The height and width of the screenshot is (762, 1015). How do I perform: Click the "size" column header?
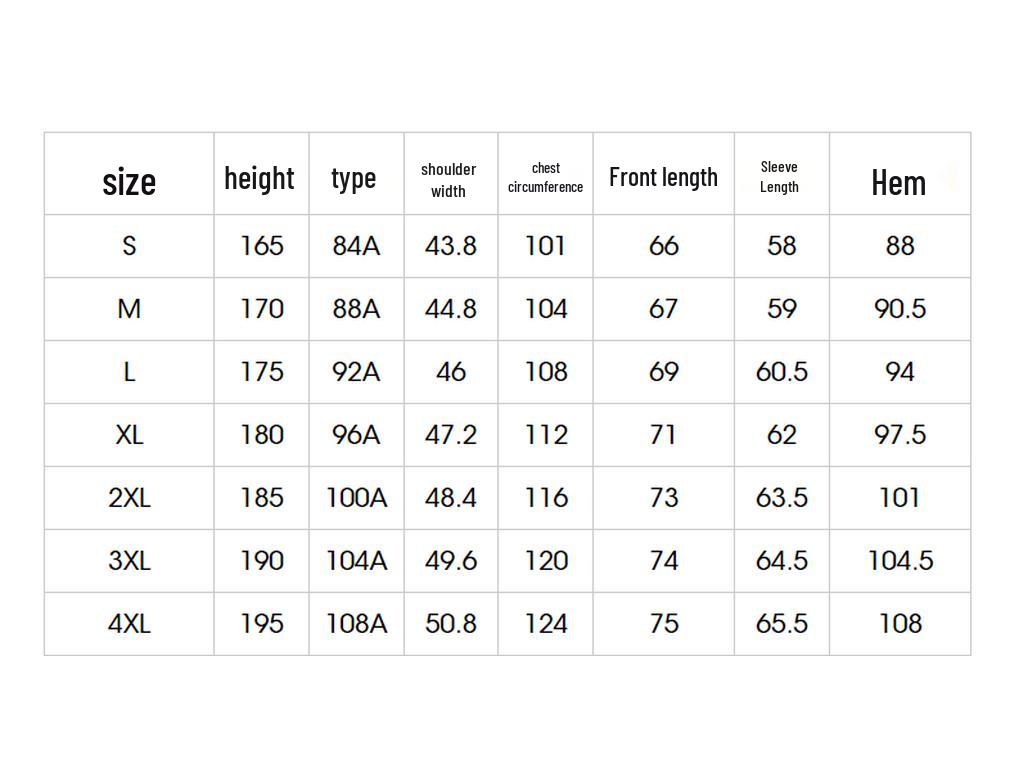click(x=129, y=182)
